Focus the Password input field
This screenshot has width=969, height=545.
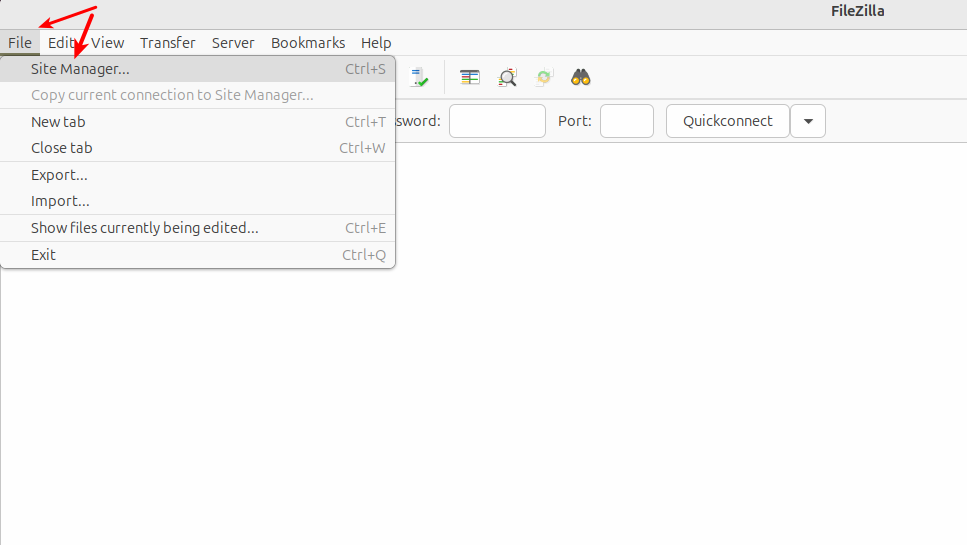pos(497,121)
